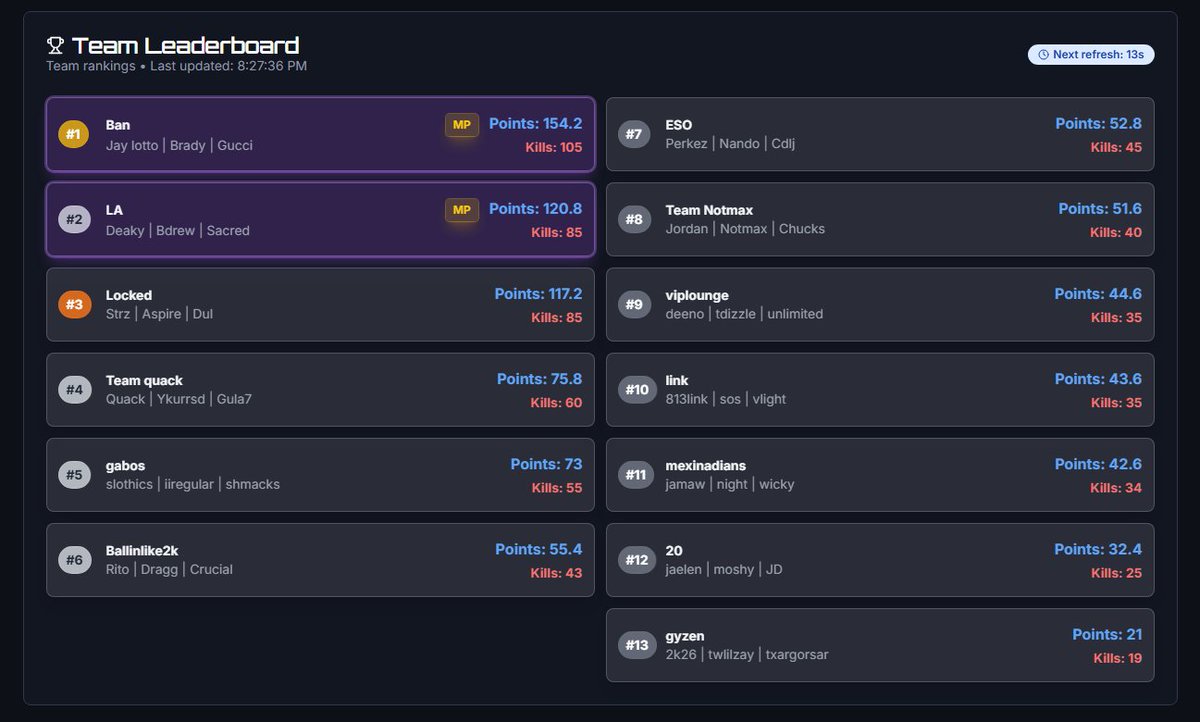Click the MP badge on team Ban

coord(462,125)
